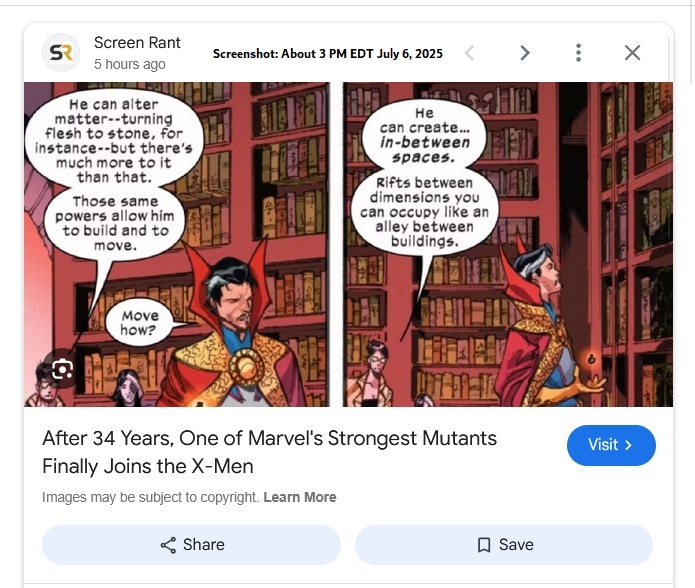Close the image preview panel

point(632,53)
